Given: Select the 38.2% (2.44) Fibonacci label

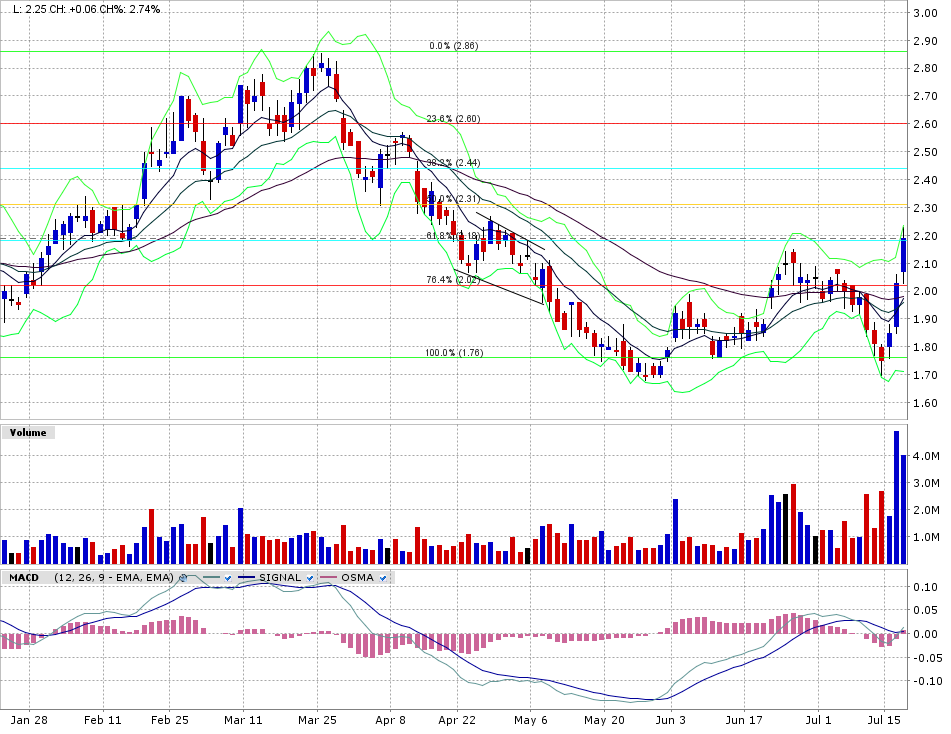Looking at the screenshot, I should click(x=453, y=162).
